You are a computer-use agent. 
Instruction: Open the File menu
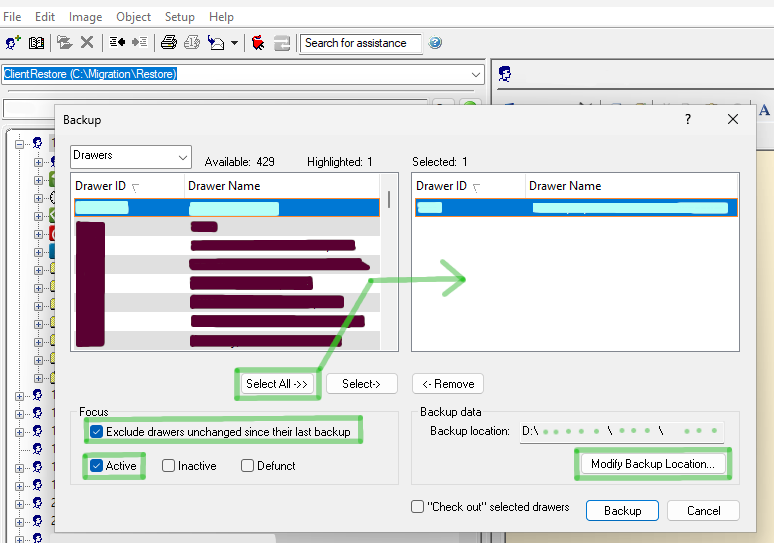coord(12,17)
